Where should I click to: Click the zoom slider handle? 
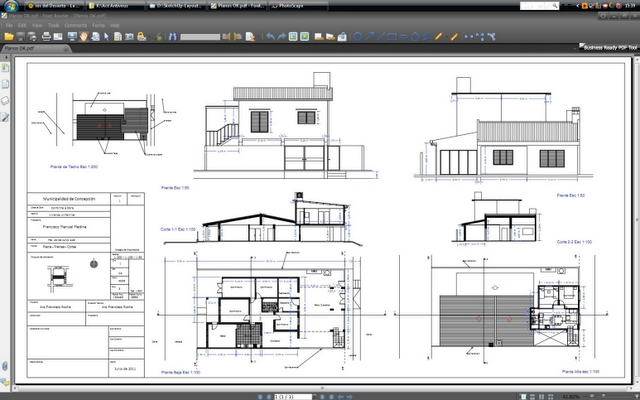point(604,396)
